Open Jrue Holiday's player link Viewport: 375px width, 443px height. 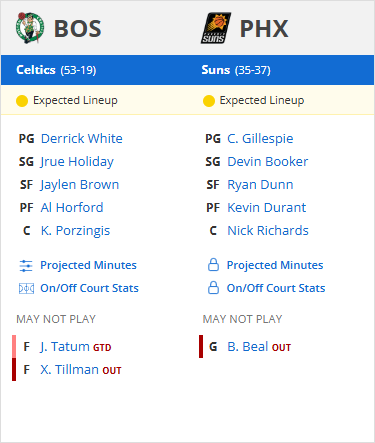coord(77,162)
